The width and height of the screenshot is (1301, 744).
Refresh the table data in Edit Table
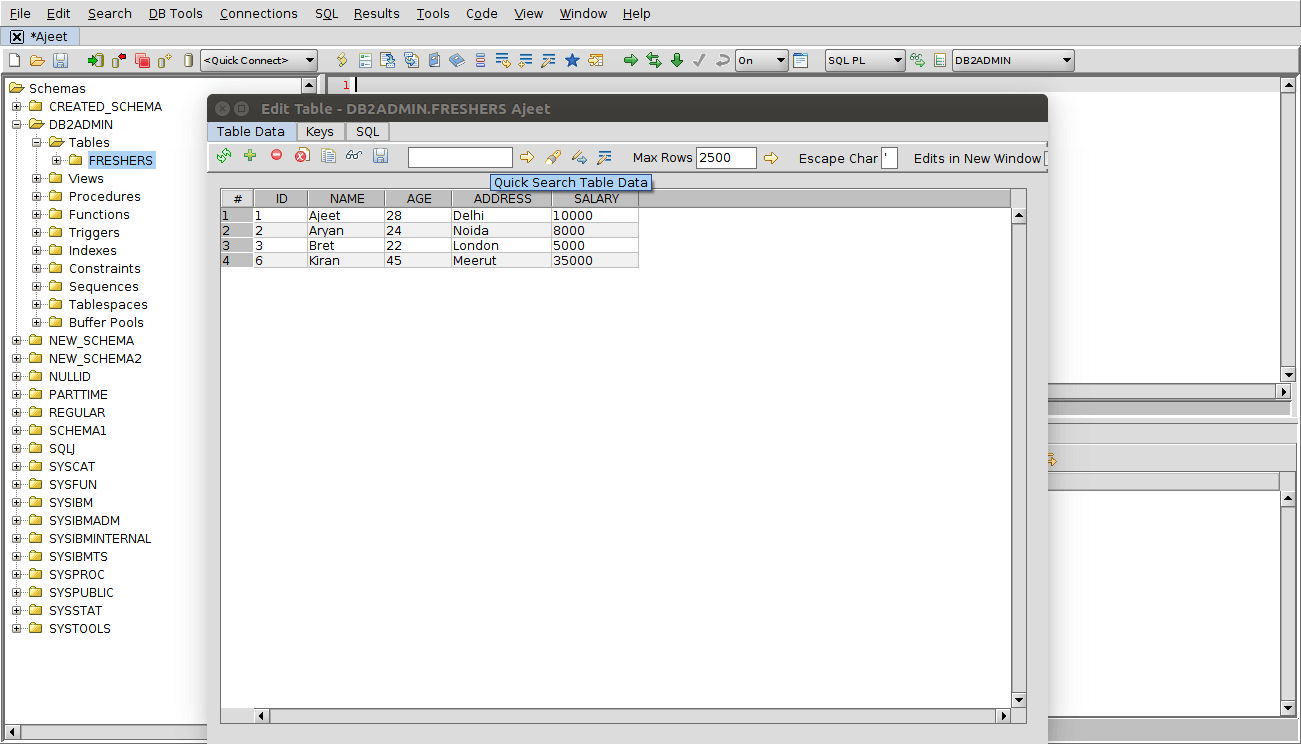(x=224, y=156)
